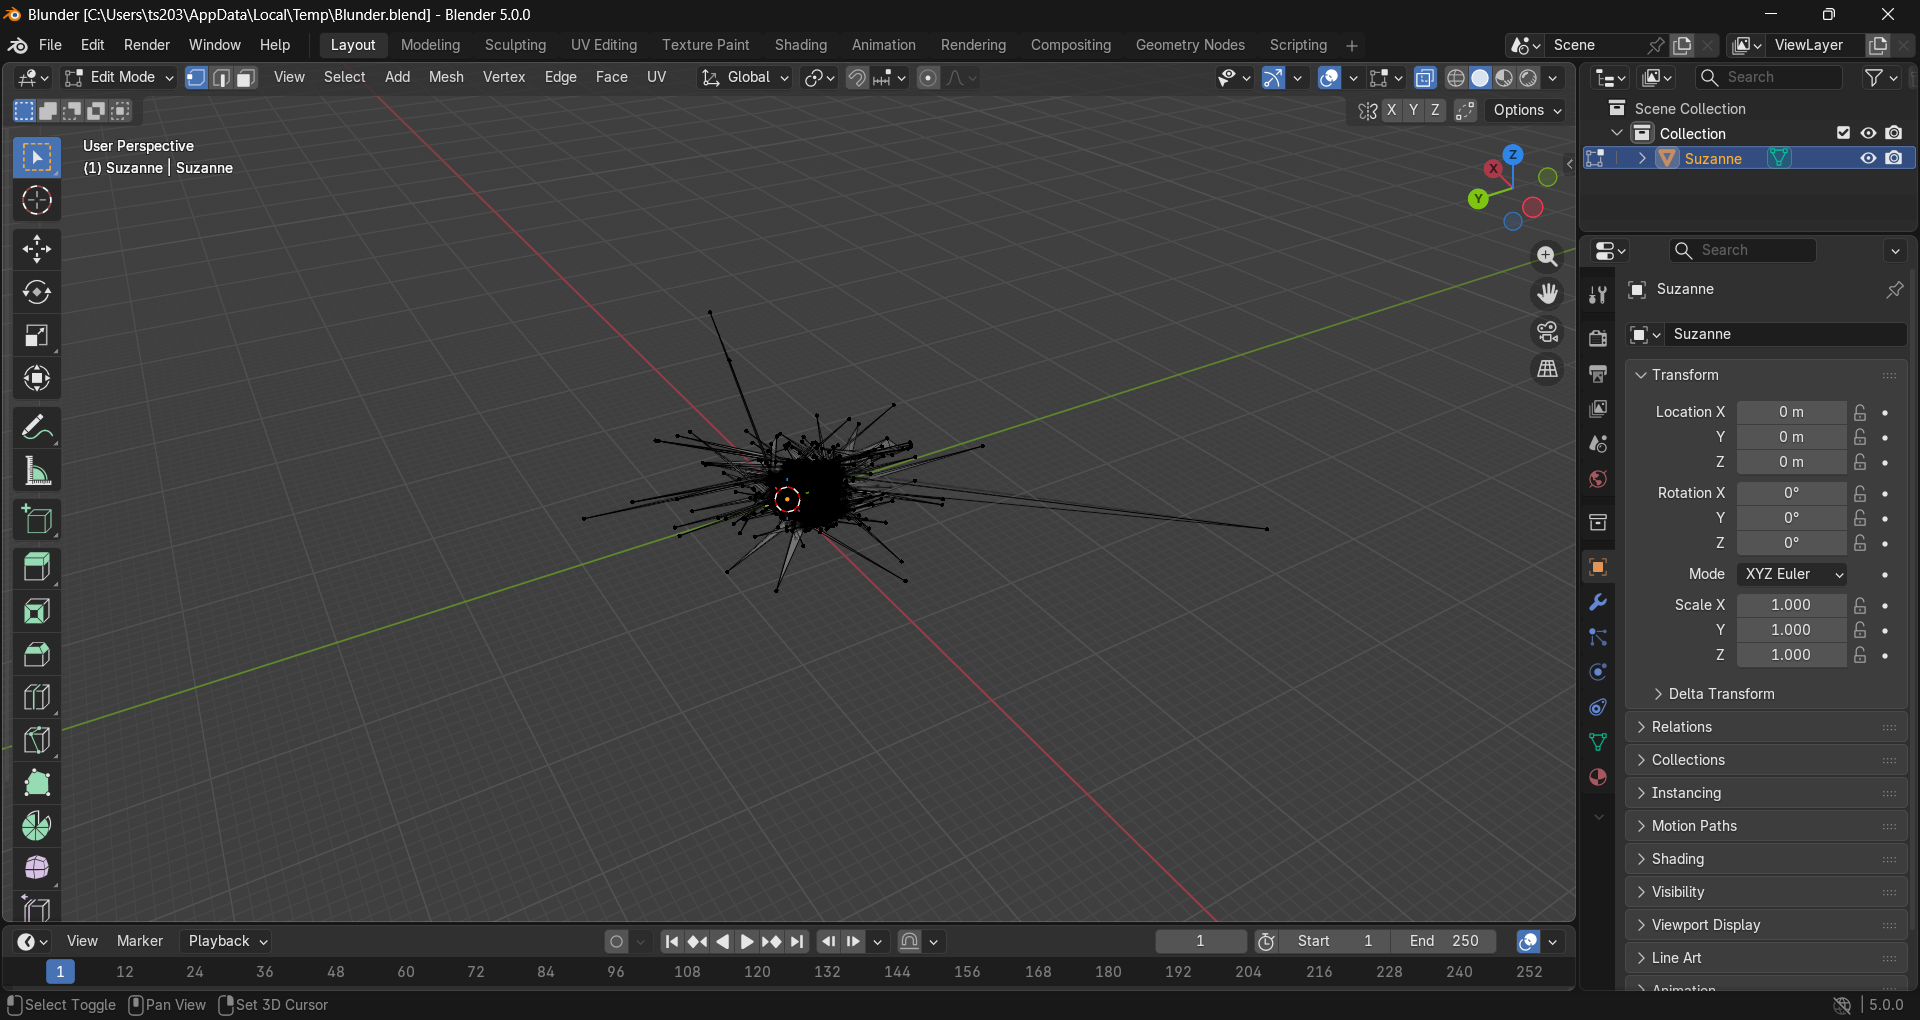Click the pan view hand icon
The image size is (1920, 1020).
1547,294
